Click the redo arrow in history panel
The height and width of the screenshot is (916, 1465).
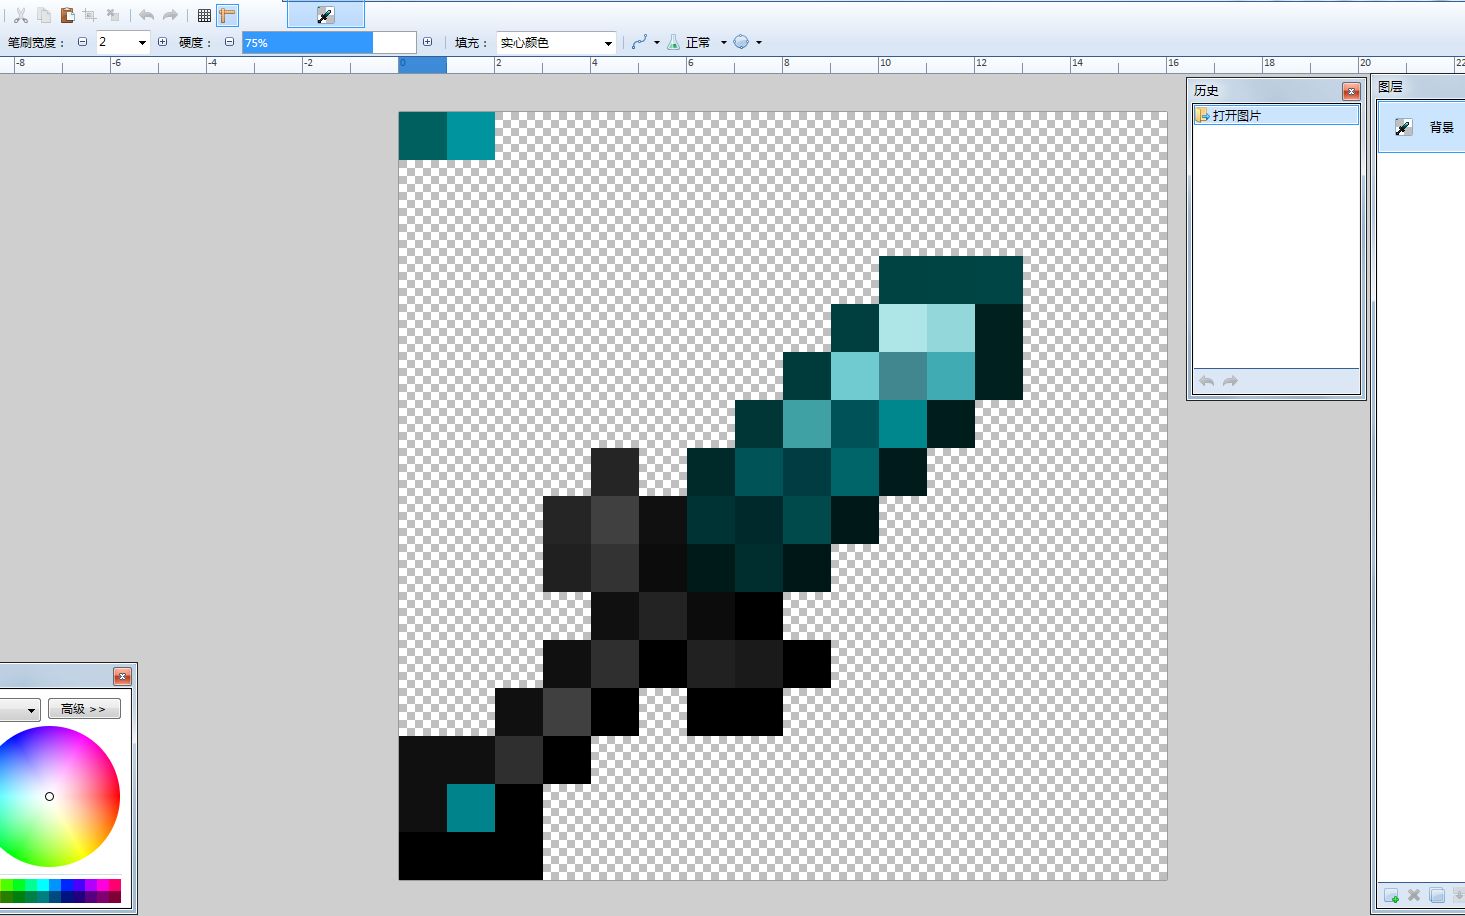point(1230,381)
